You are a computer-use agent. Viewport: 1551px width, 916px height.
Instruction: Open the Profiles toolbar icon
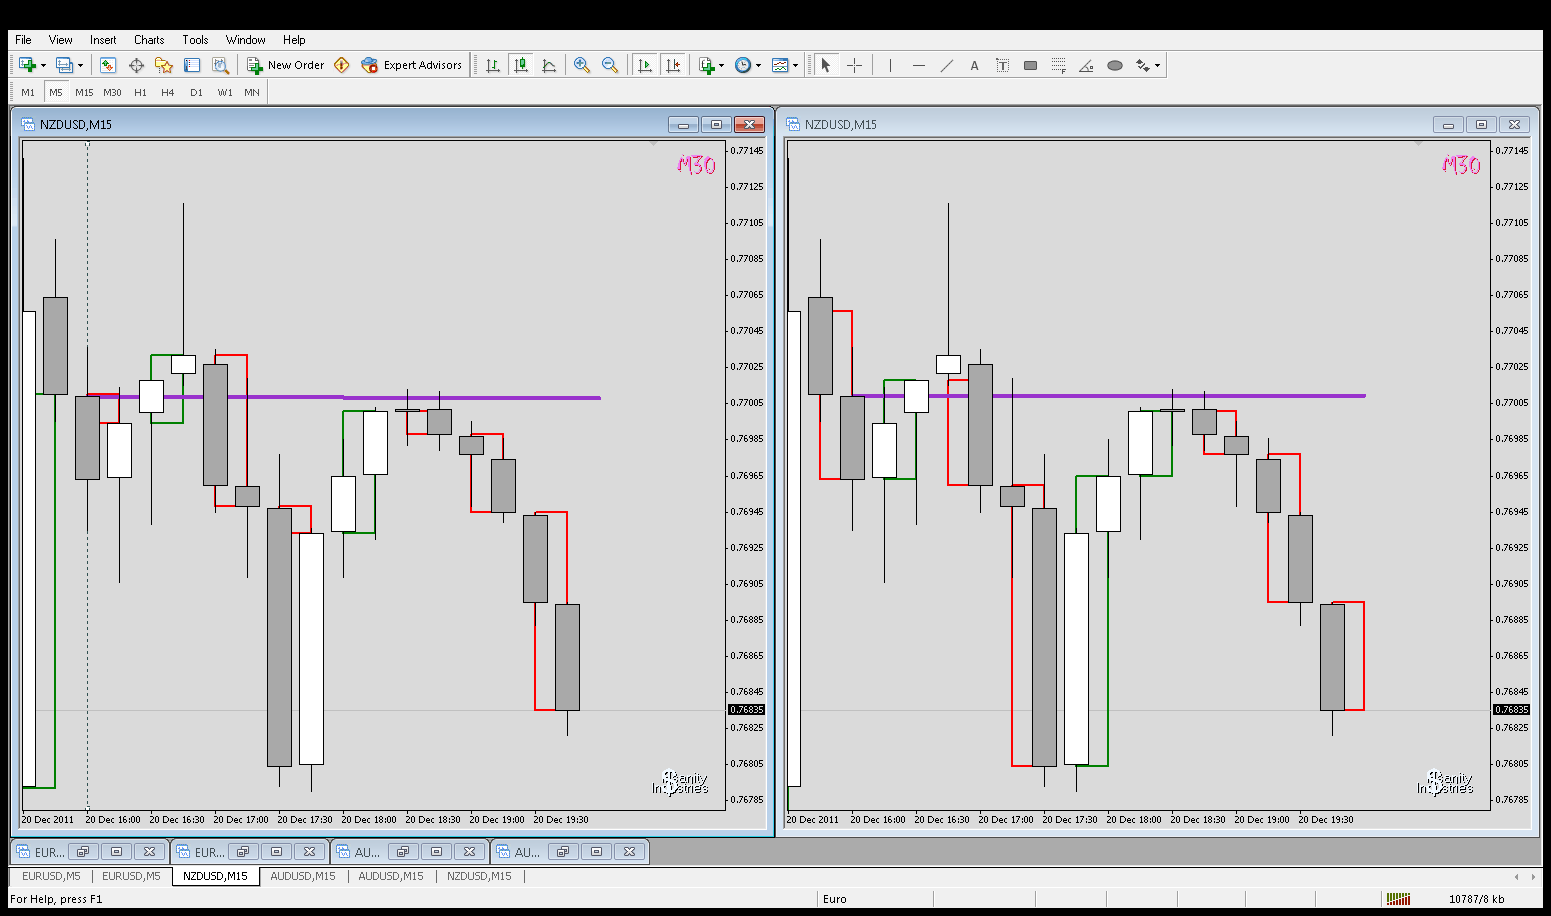(64, 65)
